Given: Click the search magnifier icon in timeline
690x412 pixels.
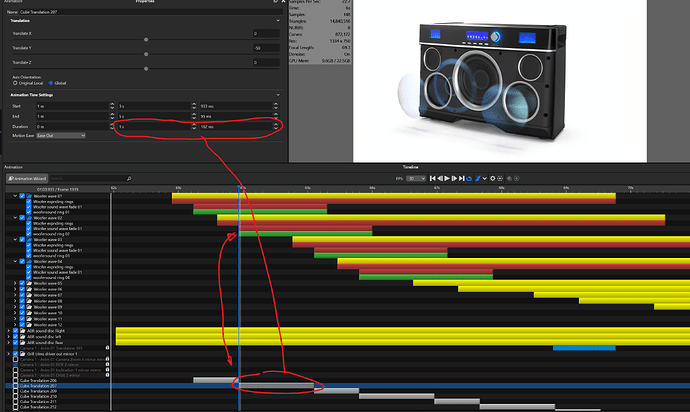Looking at the screenshot, I should pos(129,178).
